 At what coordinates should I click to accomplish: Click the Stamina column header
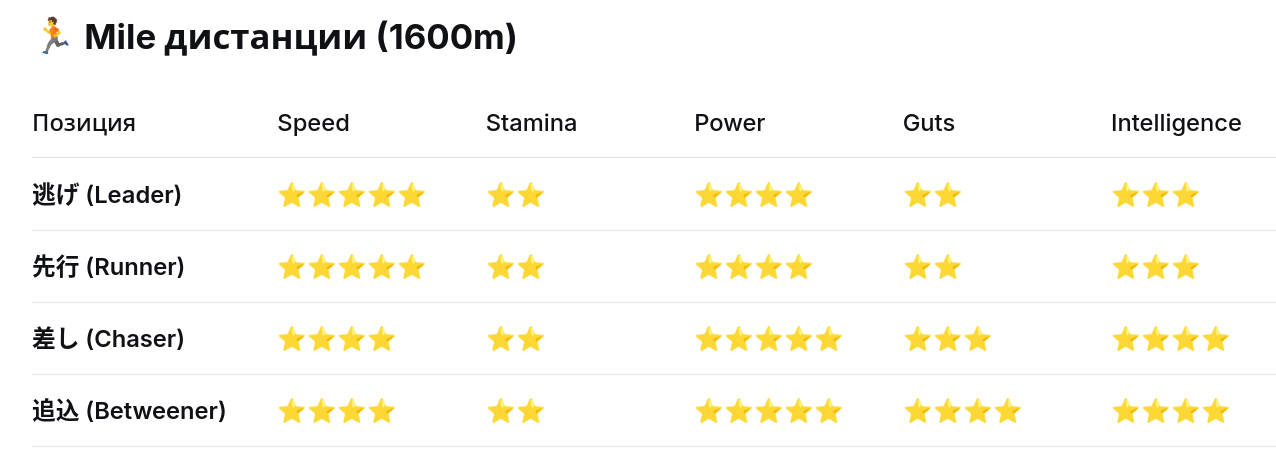click(531, 123)
